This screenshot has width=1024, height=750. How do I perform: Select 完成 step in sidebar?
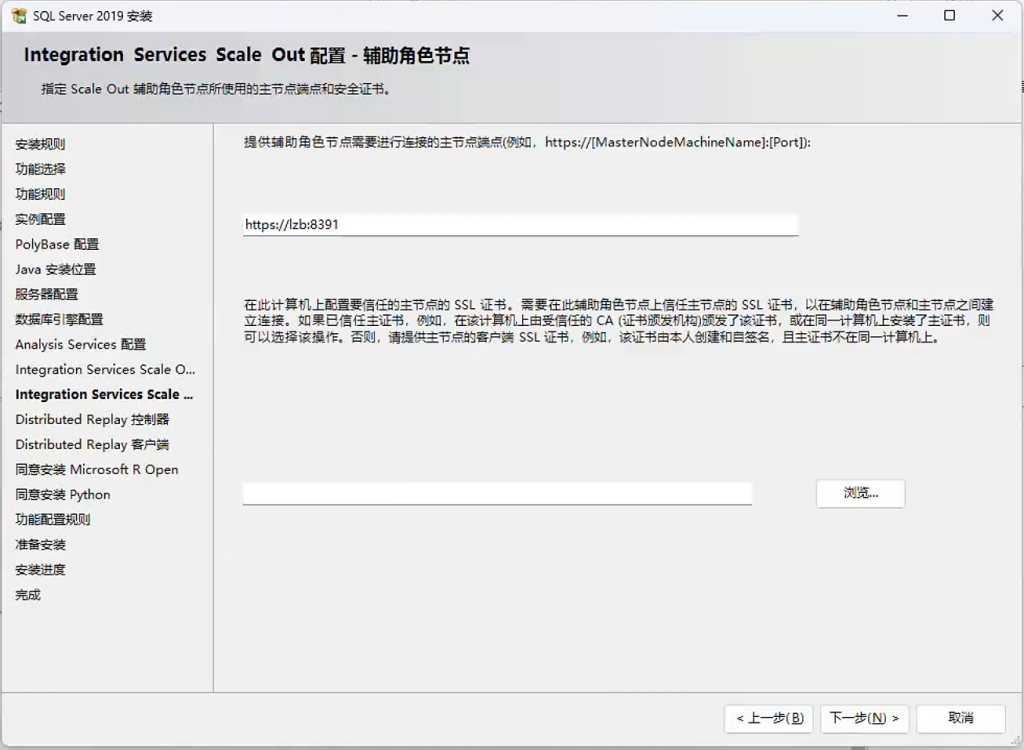coord(28,595)
